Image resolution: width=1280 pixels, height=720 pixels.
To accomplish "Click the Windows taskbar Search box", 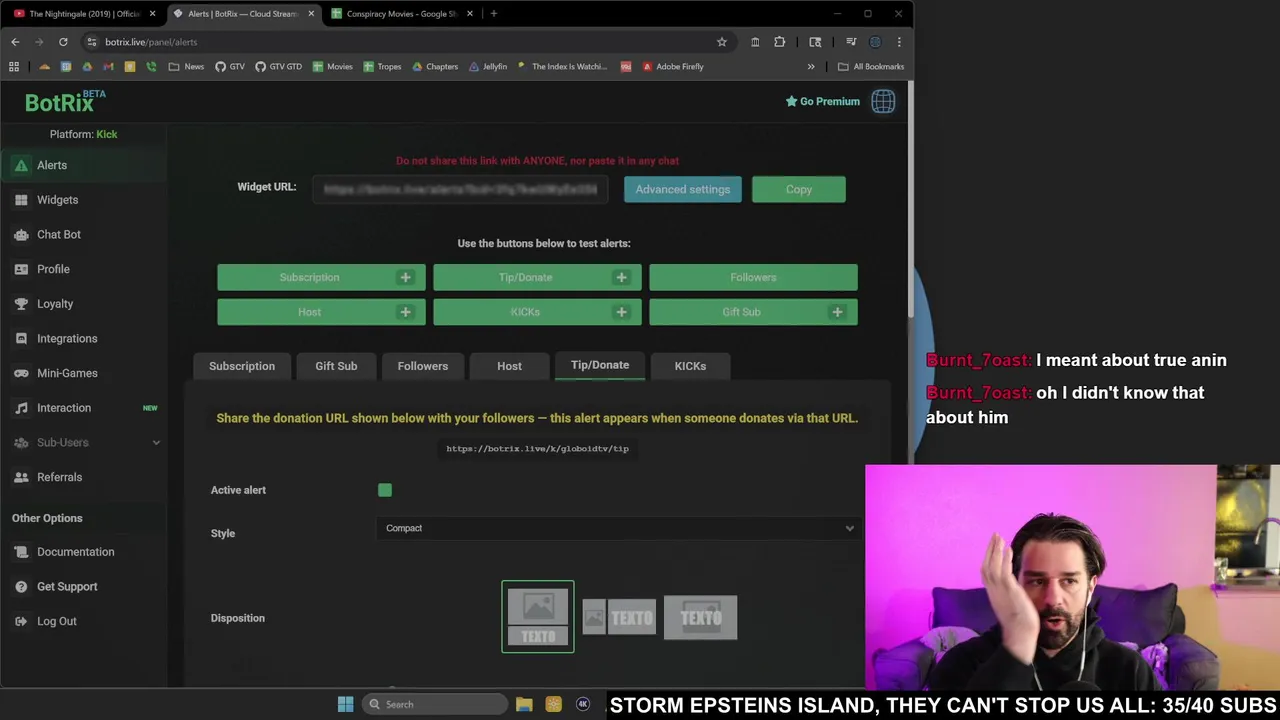I will pos(433,704).
